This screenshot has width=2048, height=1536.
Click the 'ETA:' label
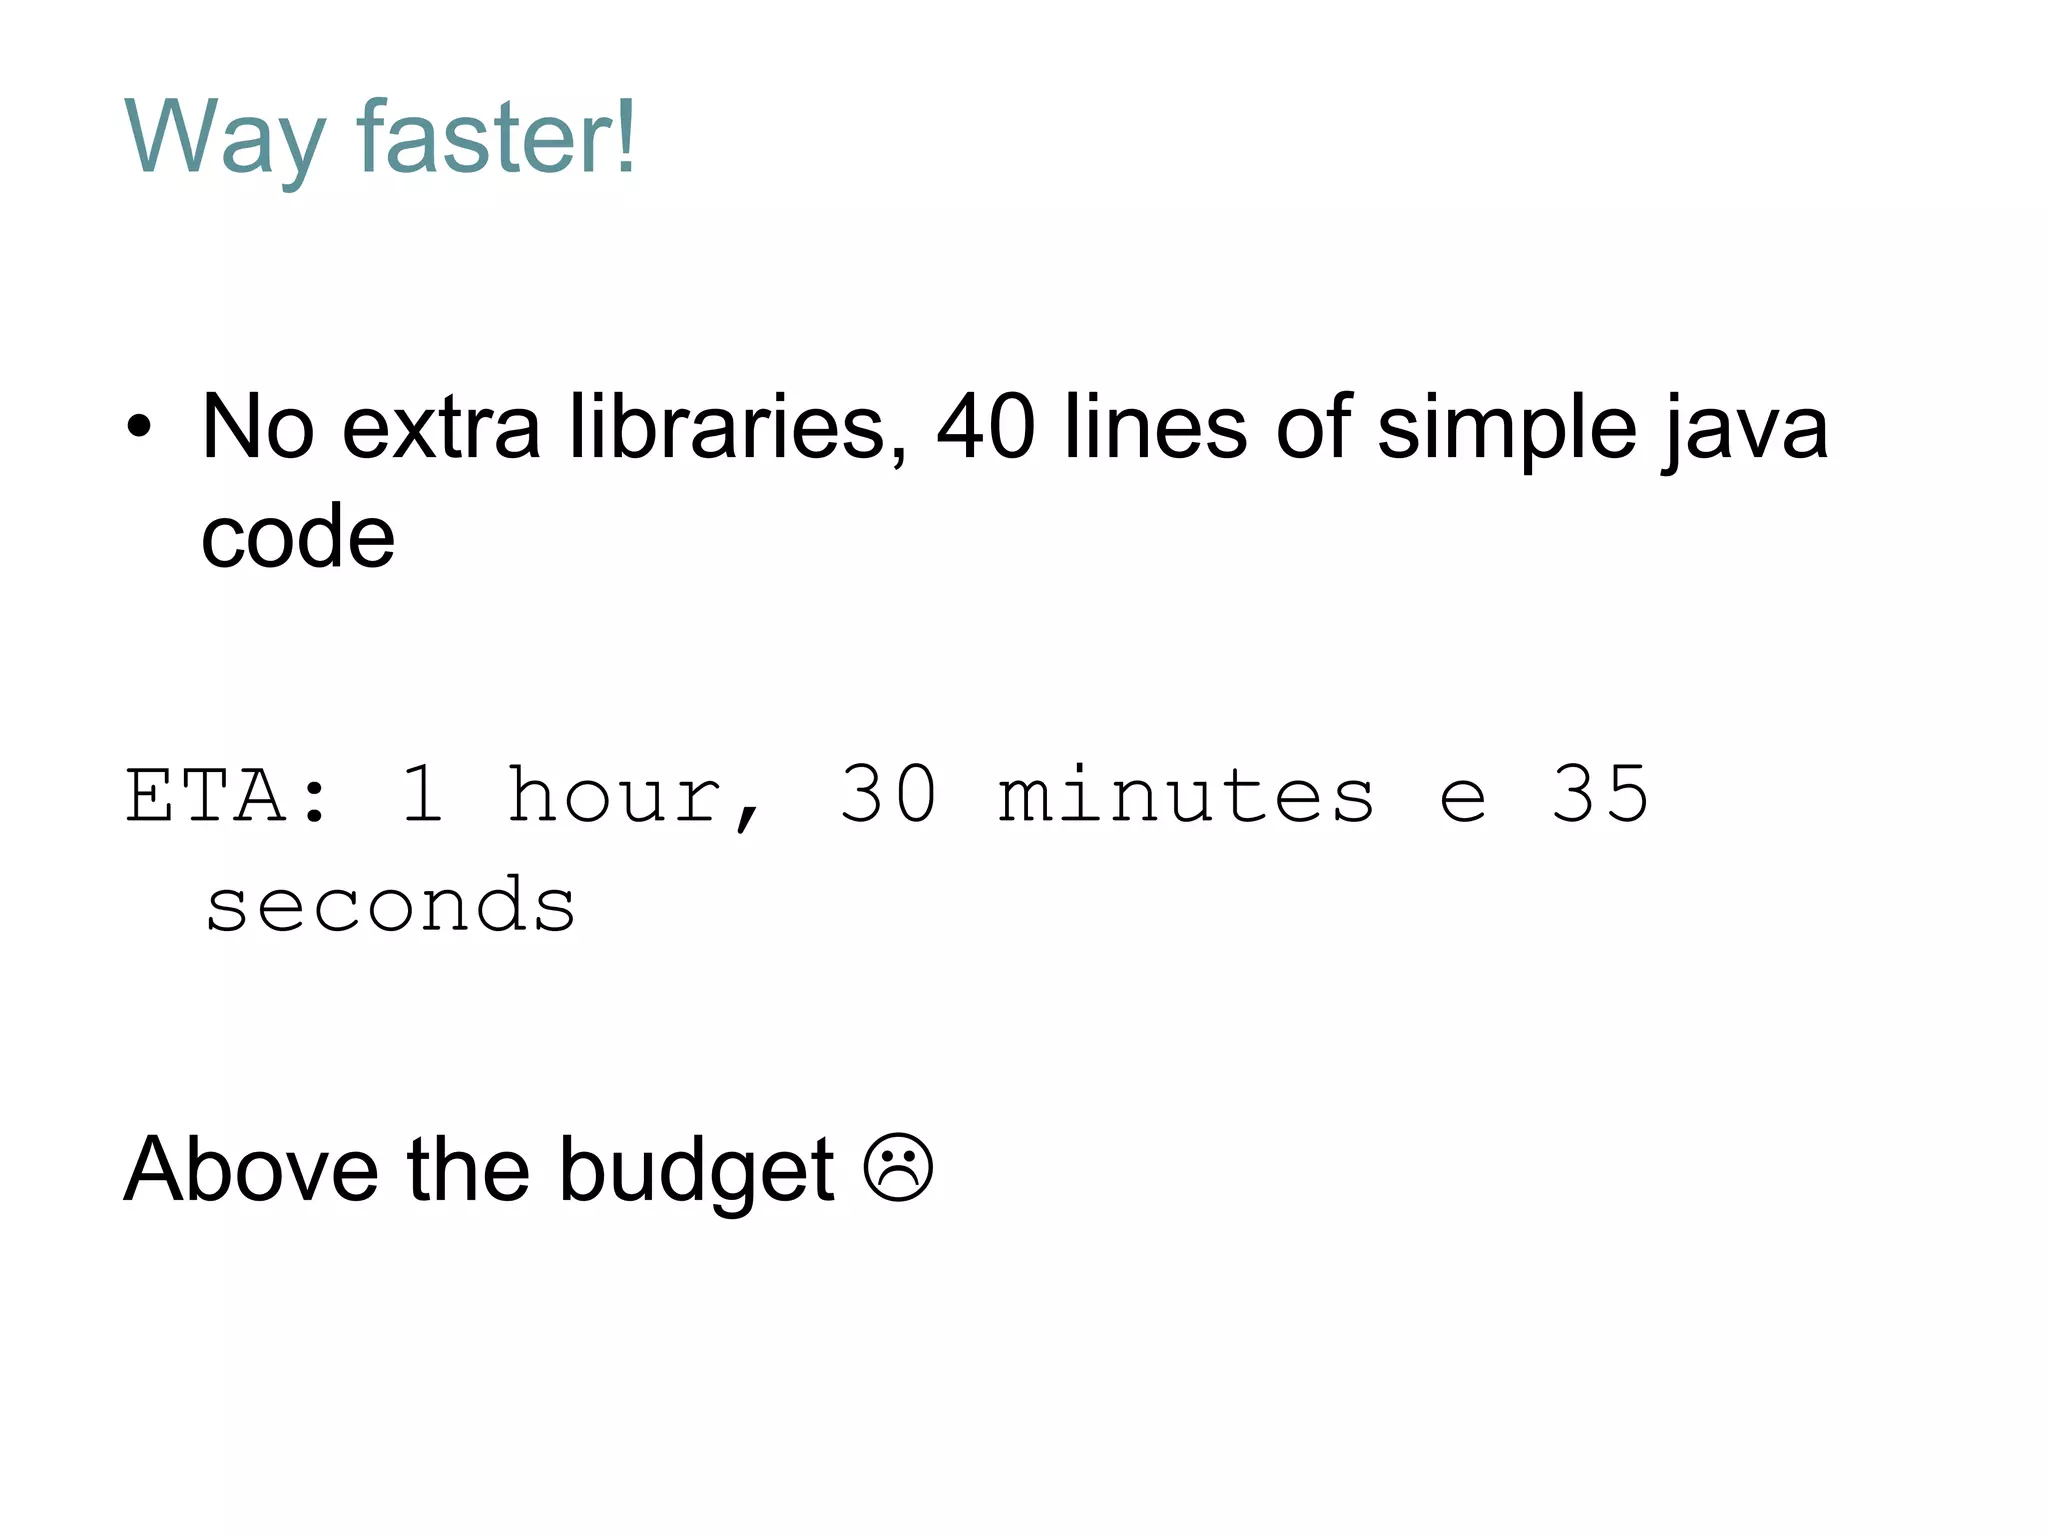[x=226, y=795]
